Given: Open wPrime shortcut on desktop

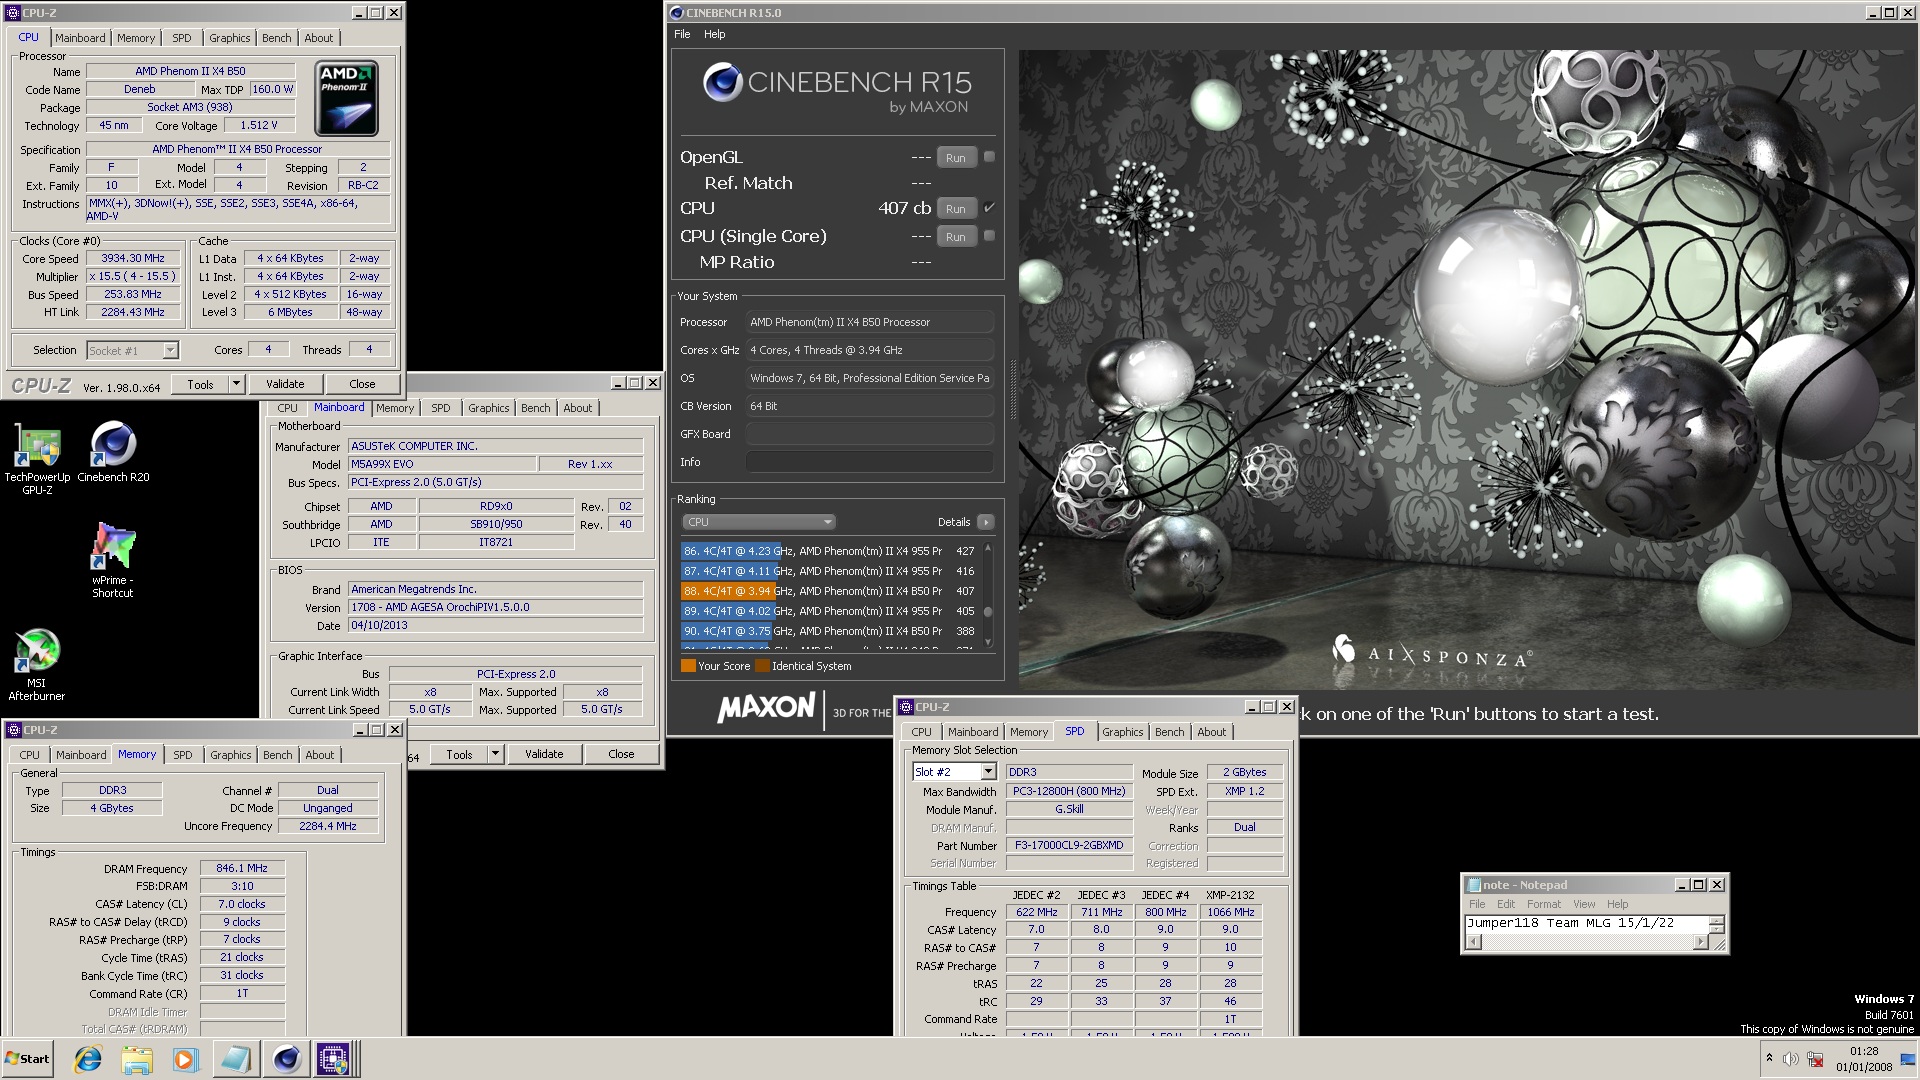Looking at the screenshot, I should (x=113, y=560).
